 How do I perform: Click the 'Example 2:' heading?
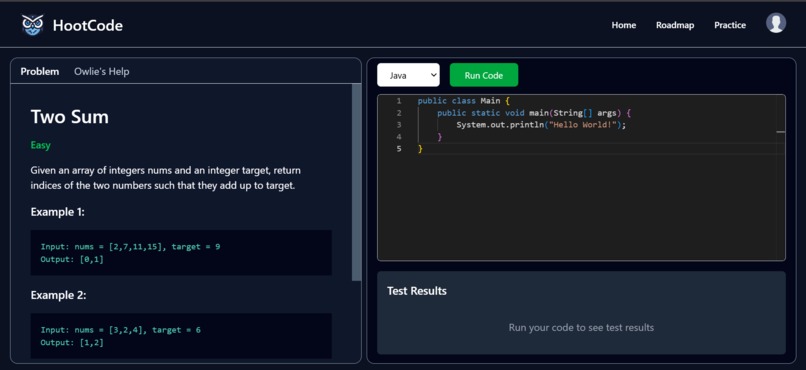pyautogui.click(x=58, y=295)
